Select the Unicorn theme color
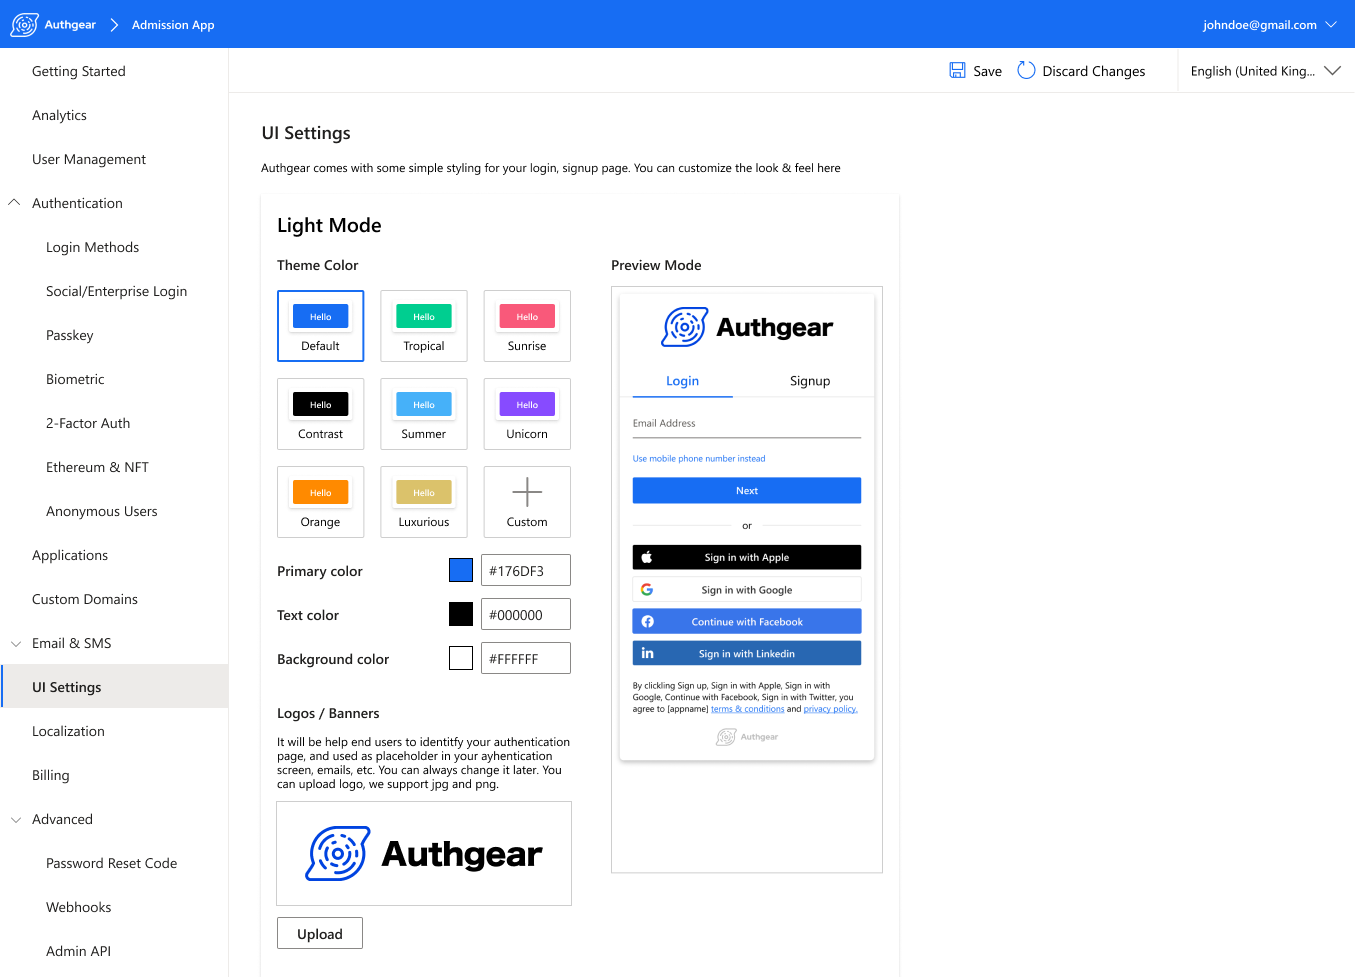The width and height of the screenshot is (1355, 977). coord(527,413)
